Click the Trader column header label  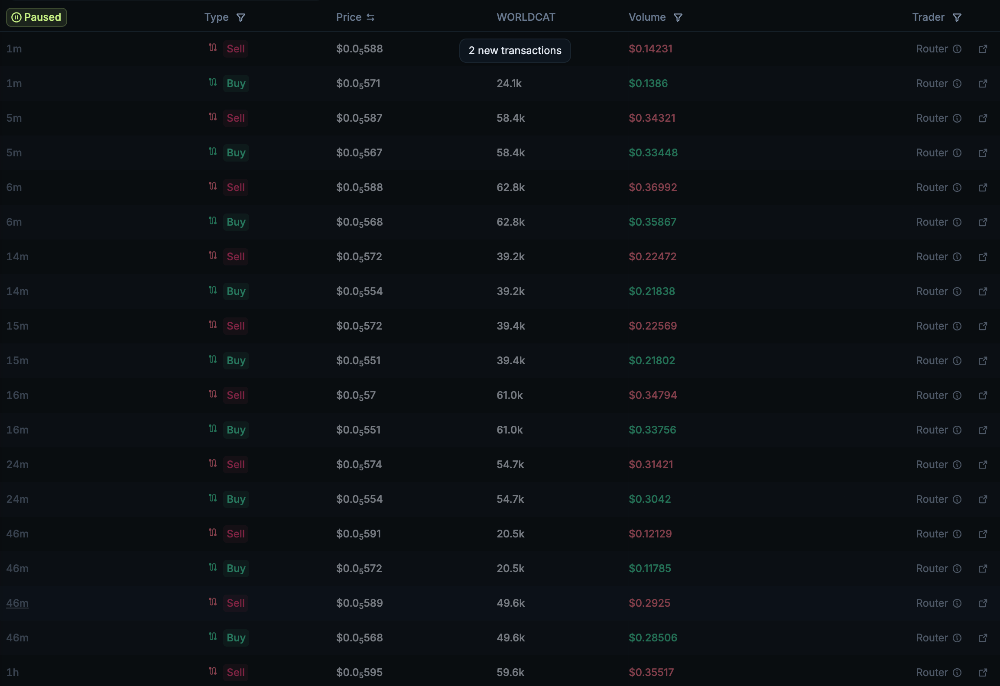[928, 17]
